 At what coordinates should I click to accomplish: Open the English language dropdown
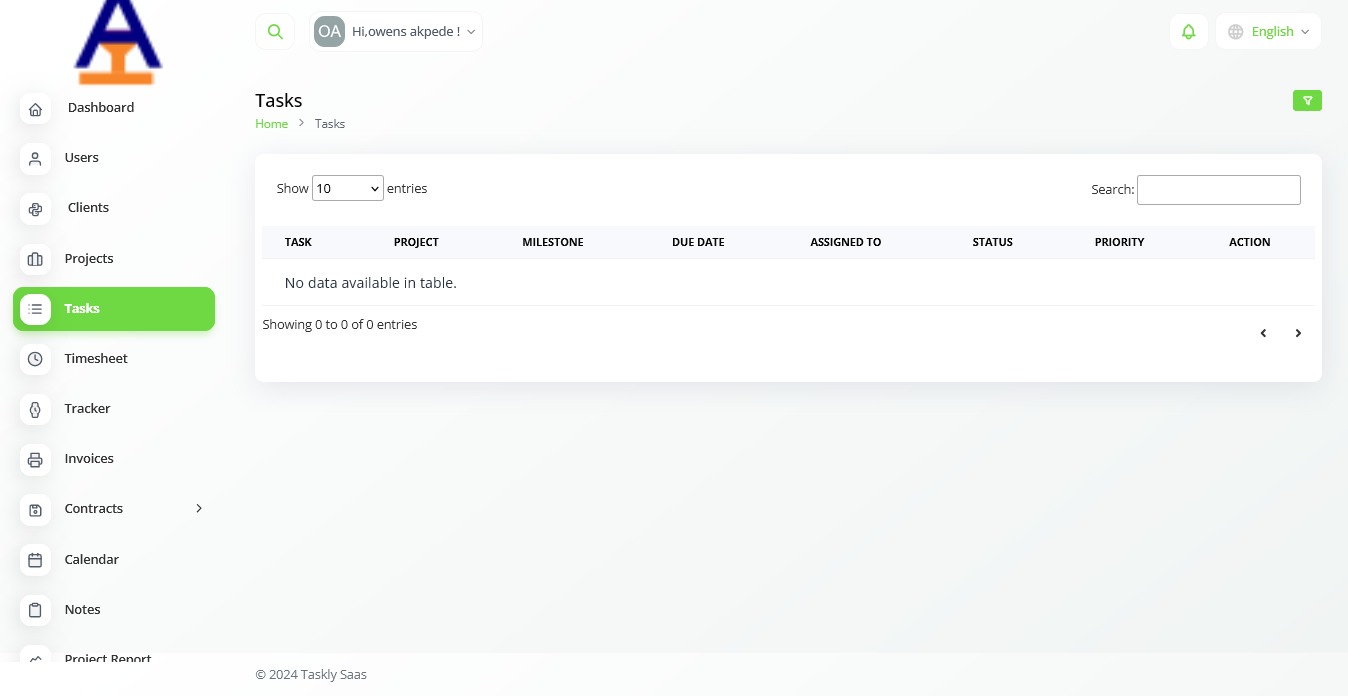pos(1268,32)
